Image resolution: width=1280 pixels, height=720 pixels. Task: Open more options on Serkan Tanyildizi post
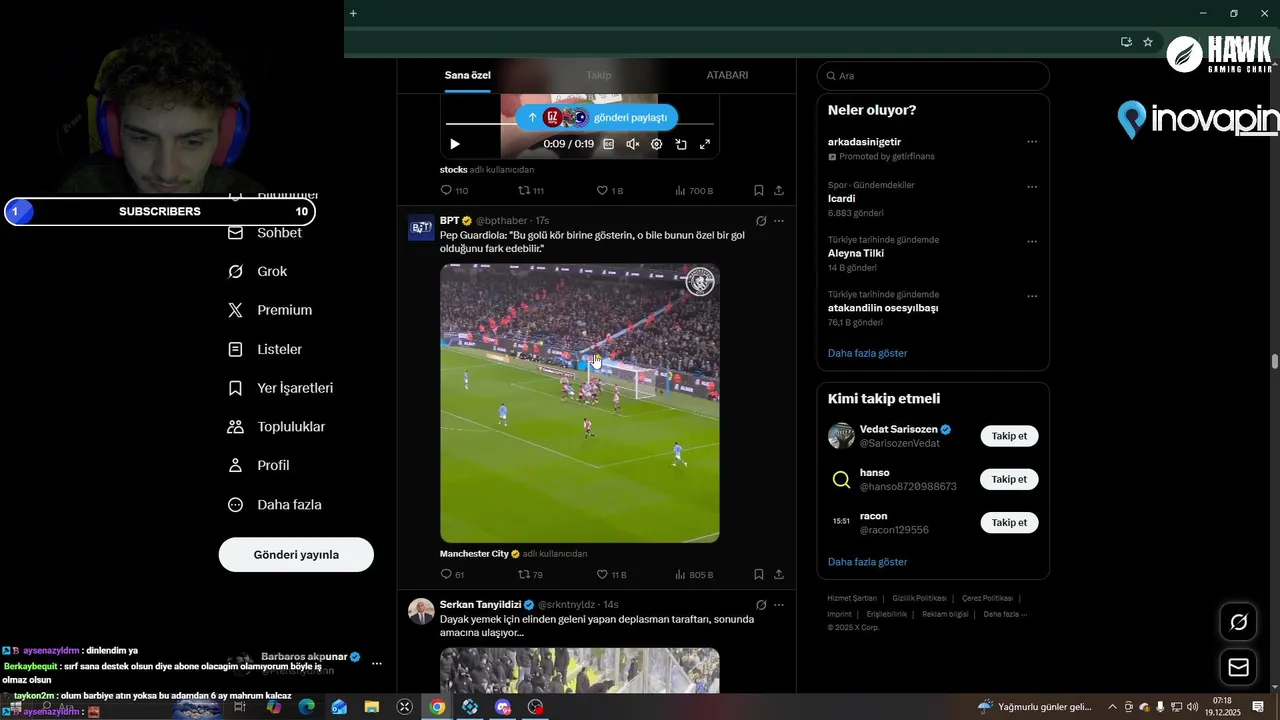tap(779, 605)
